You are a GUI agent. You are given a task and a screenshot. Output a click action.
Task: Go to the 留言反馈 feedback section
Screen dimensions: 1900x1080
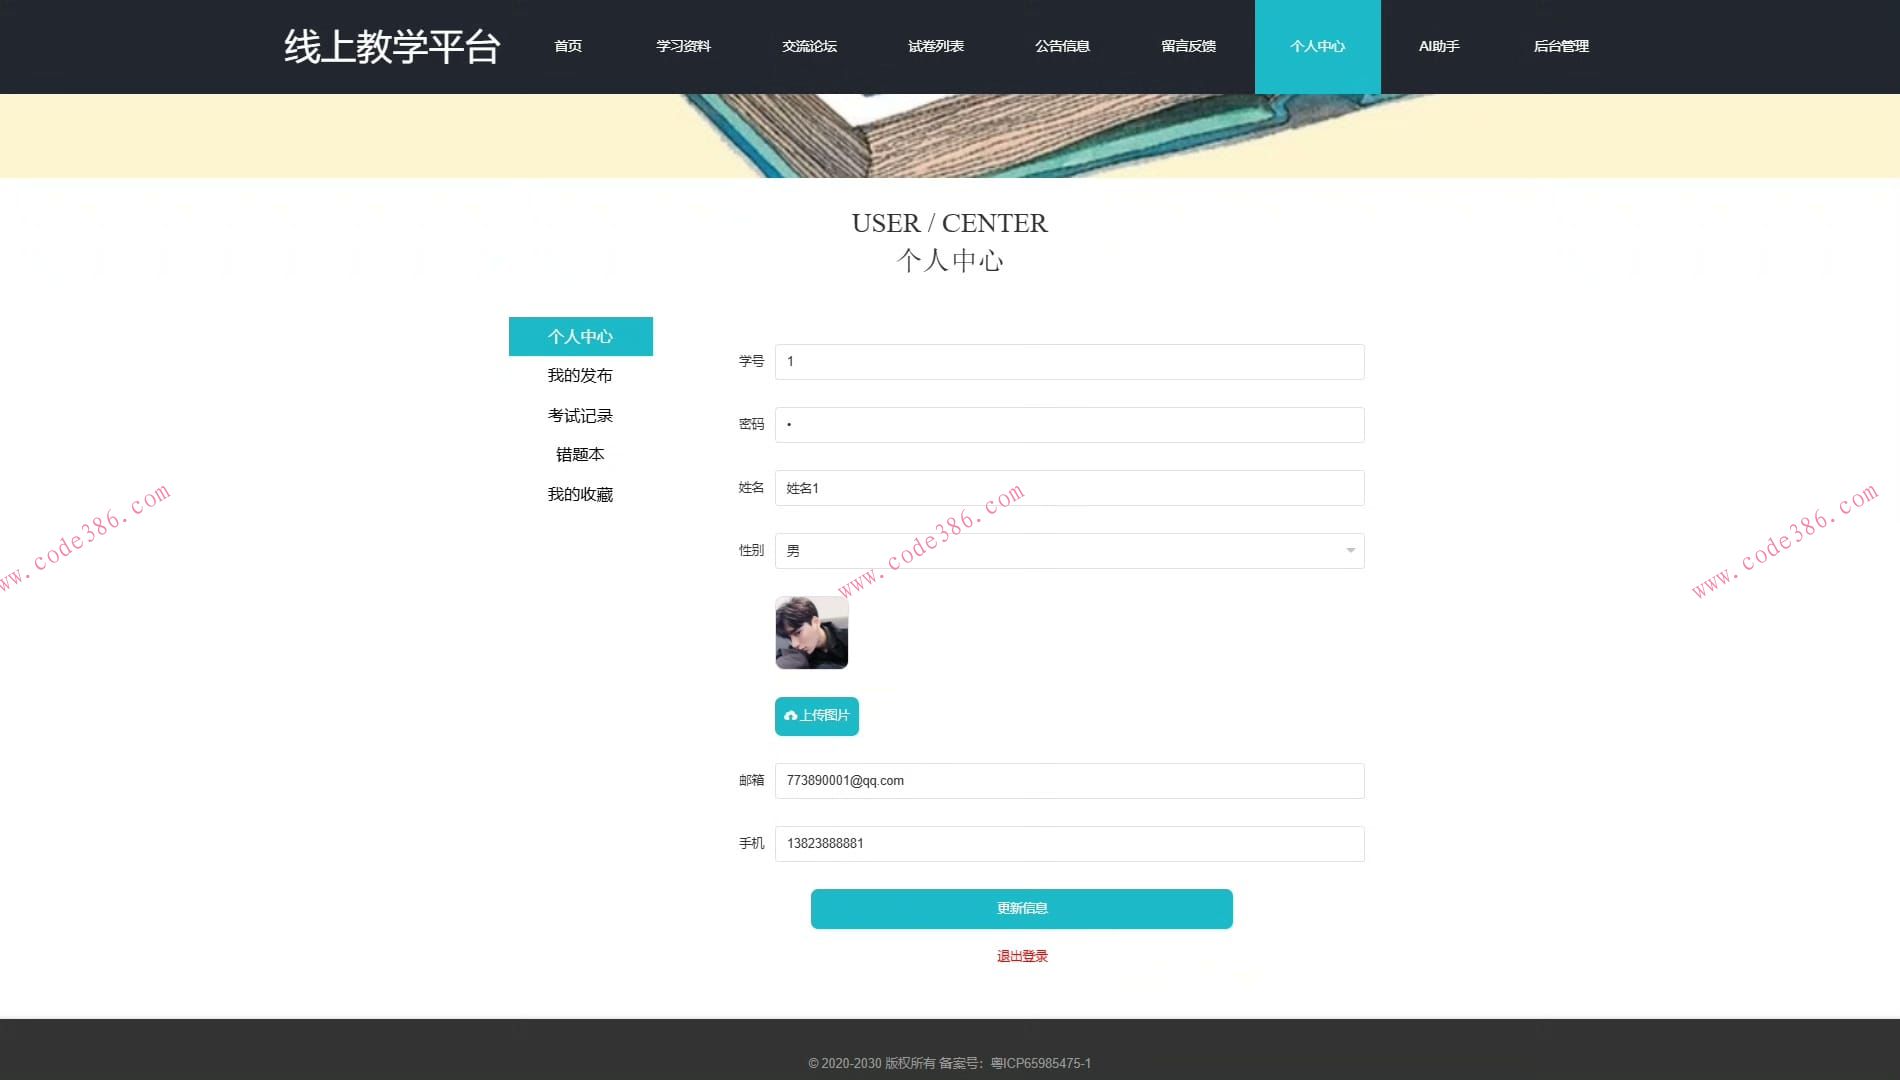coord(1187,46)
